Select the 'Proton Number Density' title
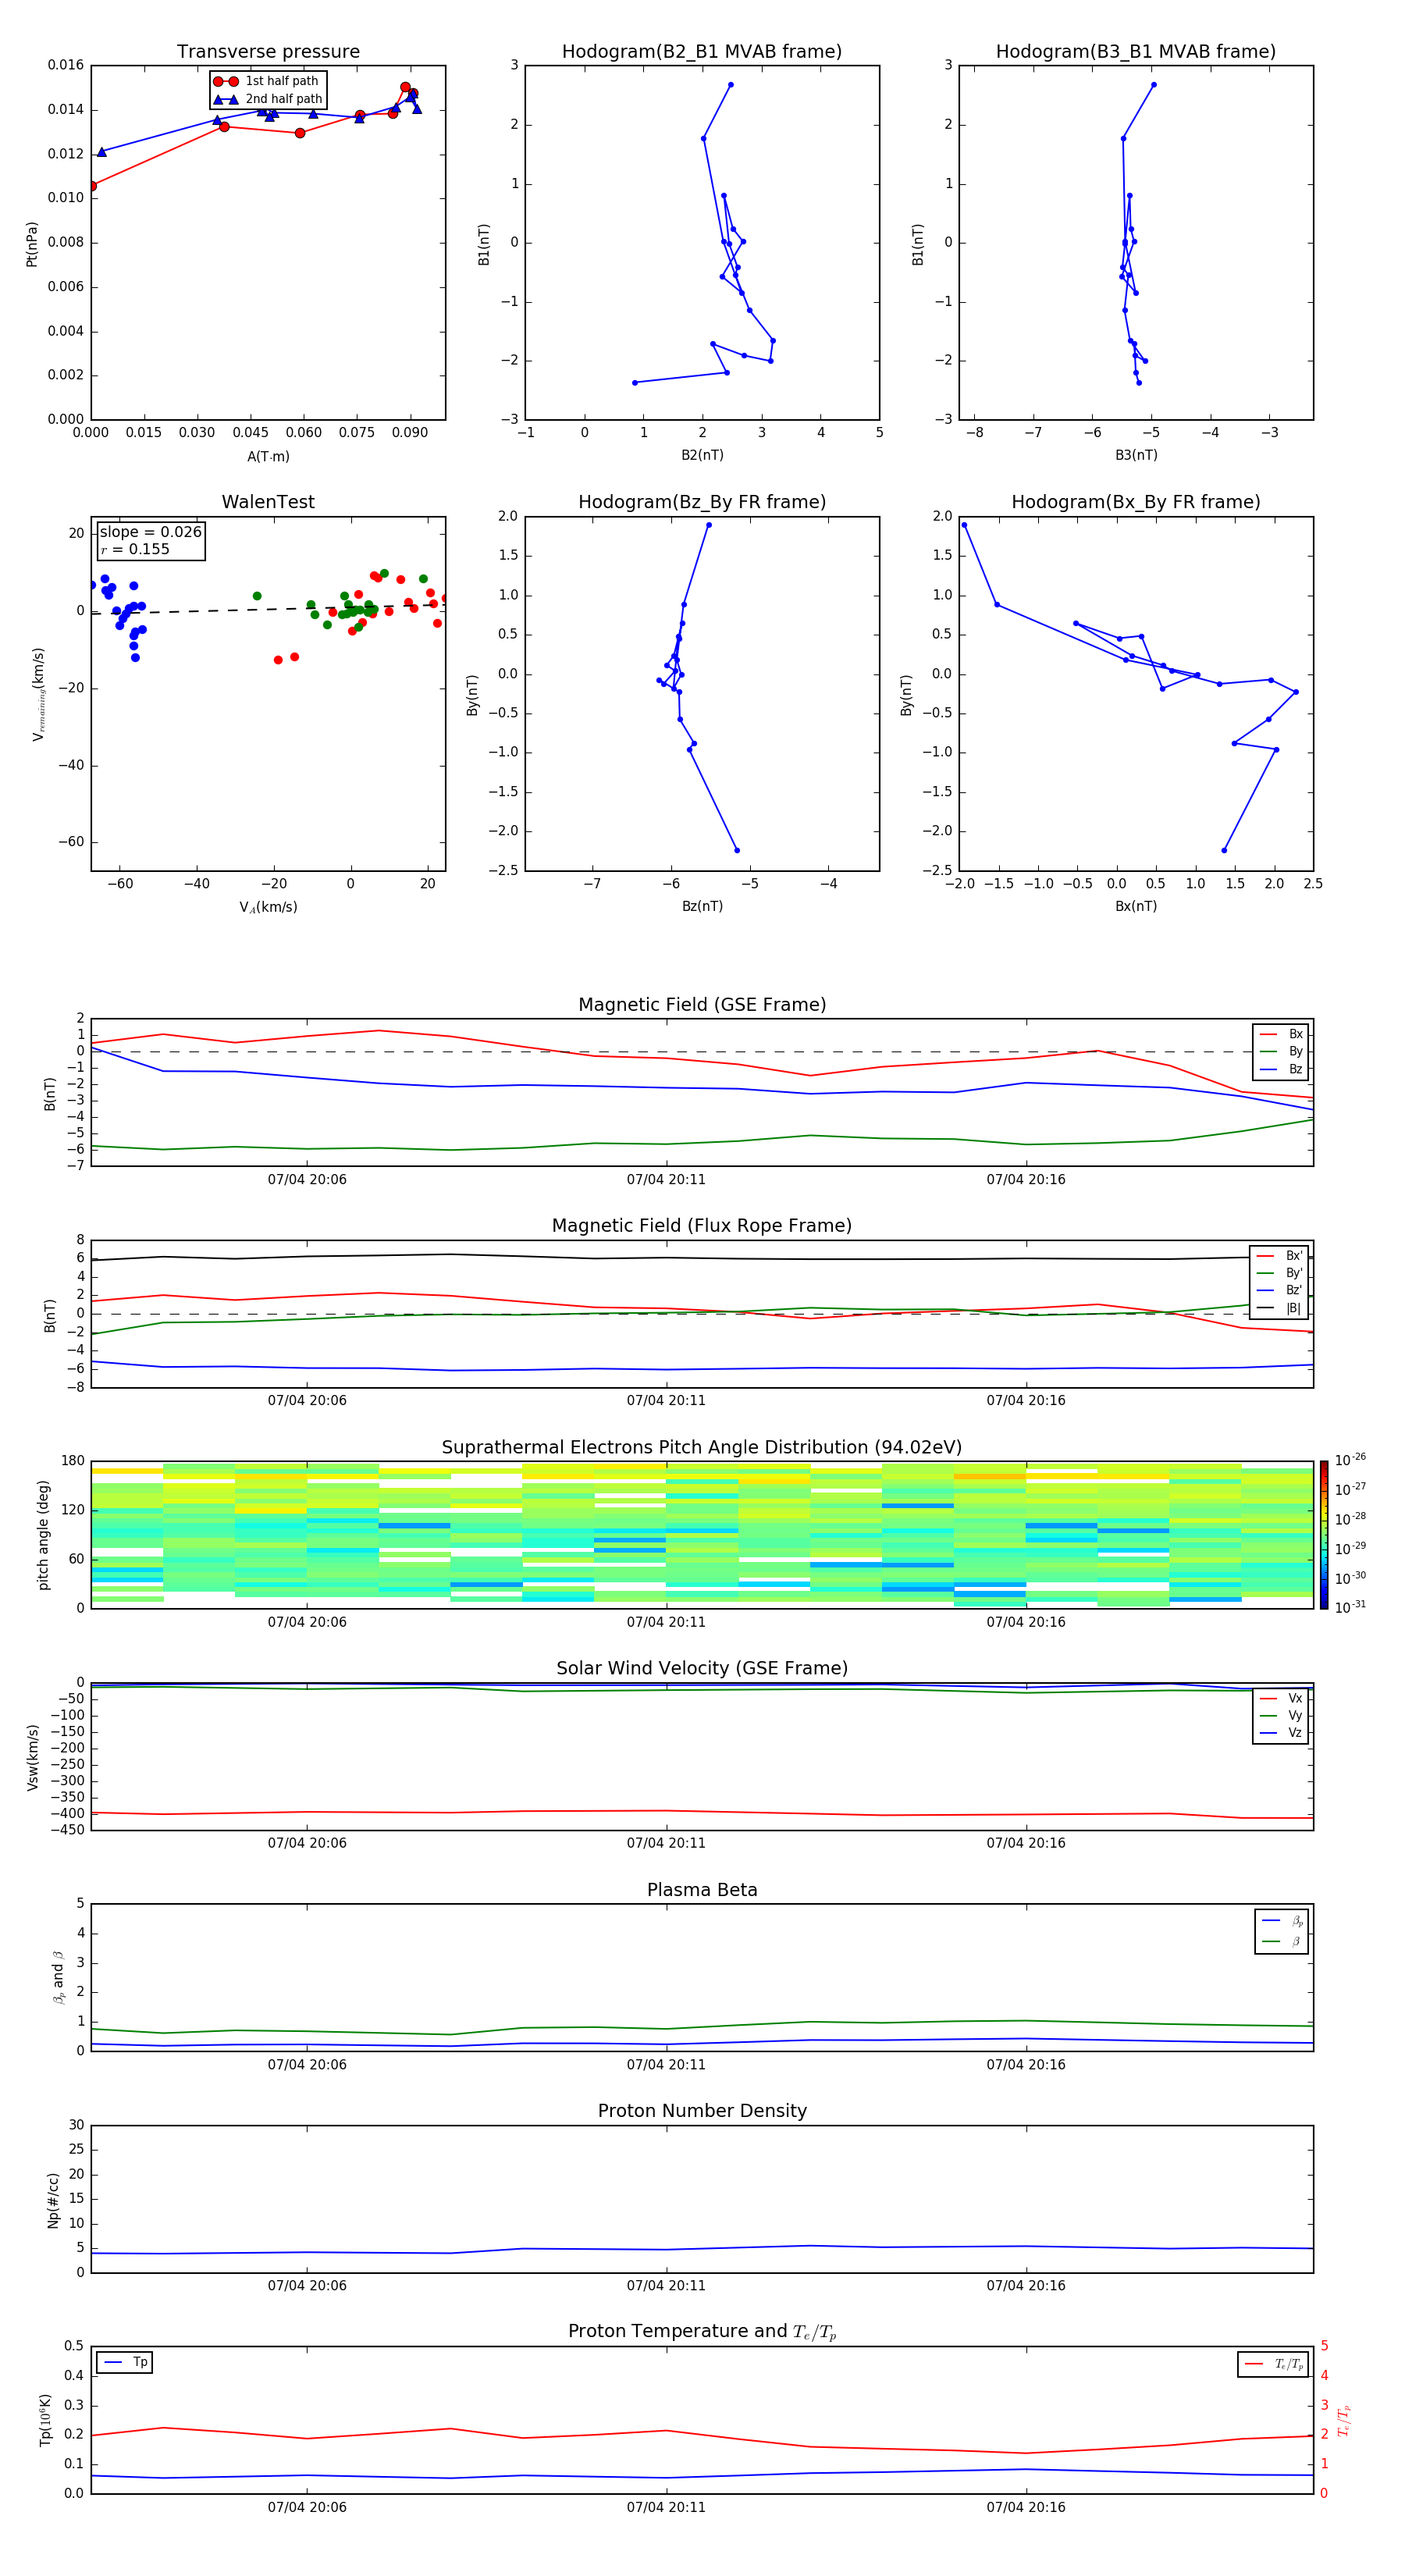Image resolution: width=1405 pixels, height=2576 pixels. pyautogui.click(x=702, y=2112)
